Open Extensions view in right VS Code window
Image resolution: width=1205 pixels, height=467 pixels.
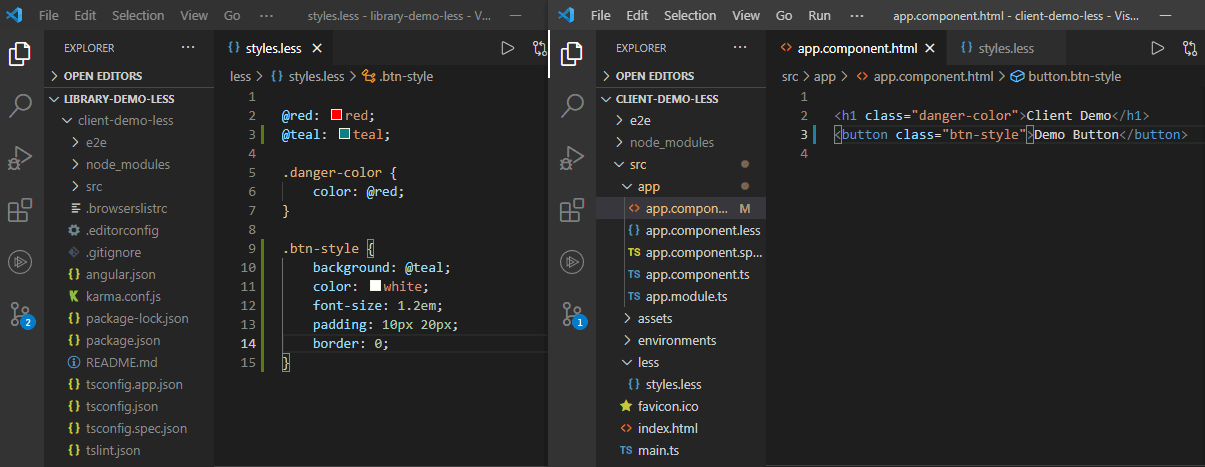pyautogui.click(x=572, y=210)
